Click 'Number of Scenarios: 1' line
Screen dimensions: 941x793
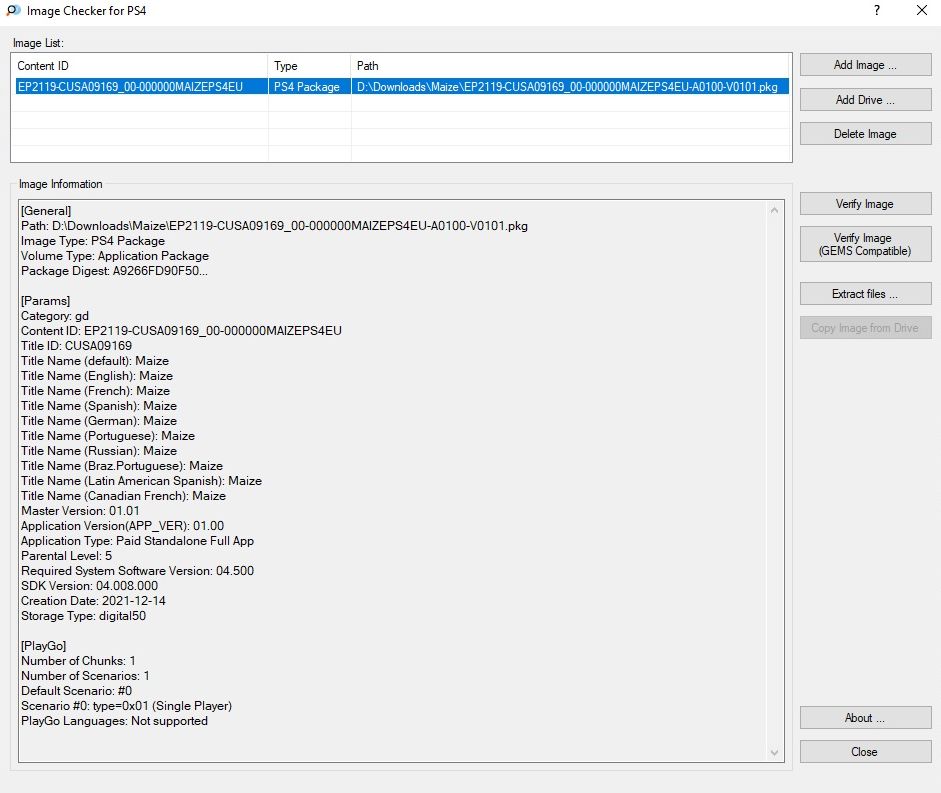[x=85, y=676]
